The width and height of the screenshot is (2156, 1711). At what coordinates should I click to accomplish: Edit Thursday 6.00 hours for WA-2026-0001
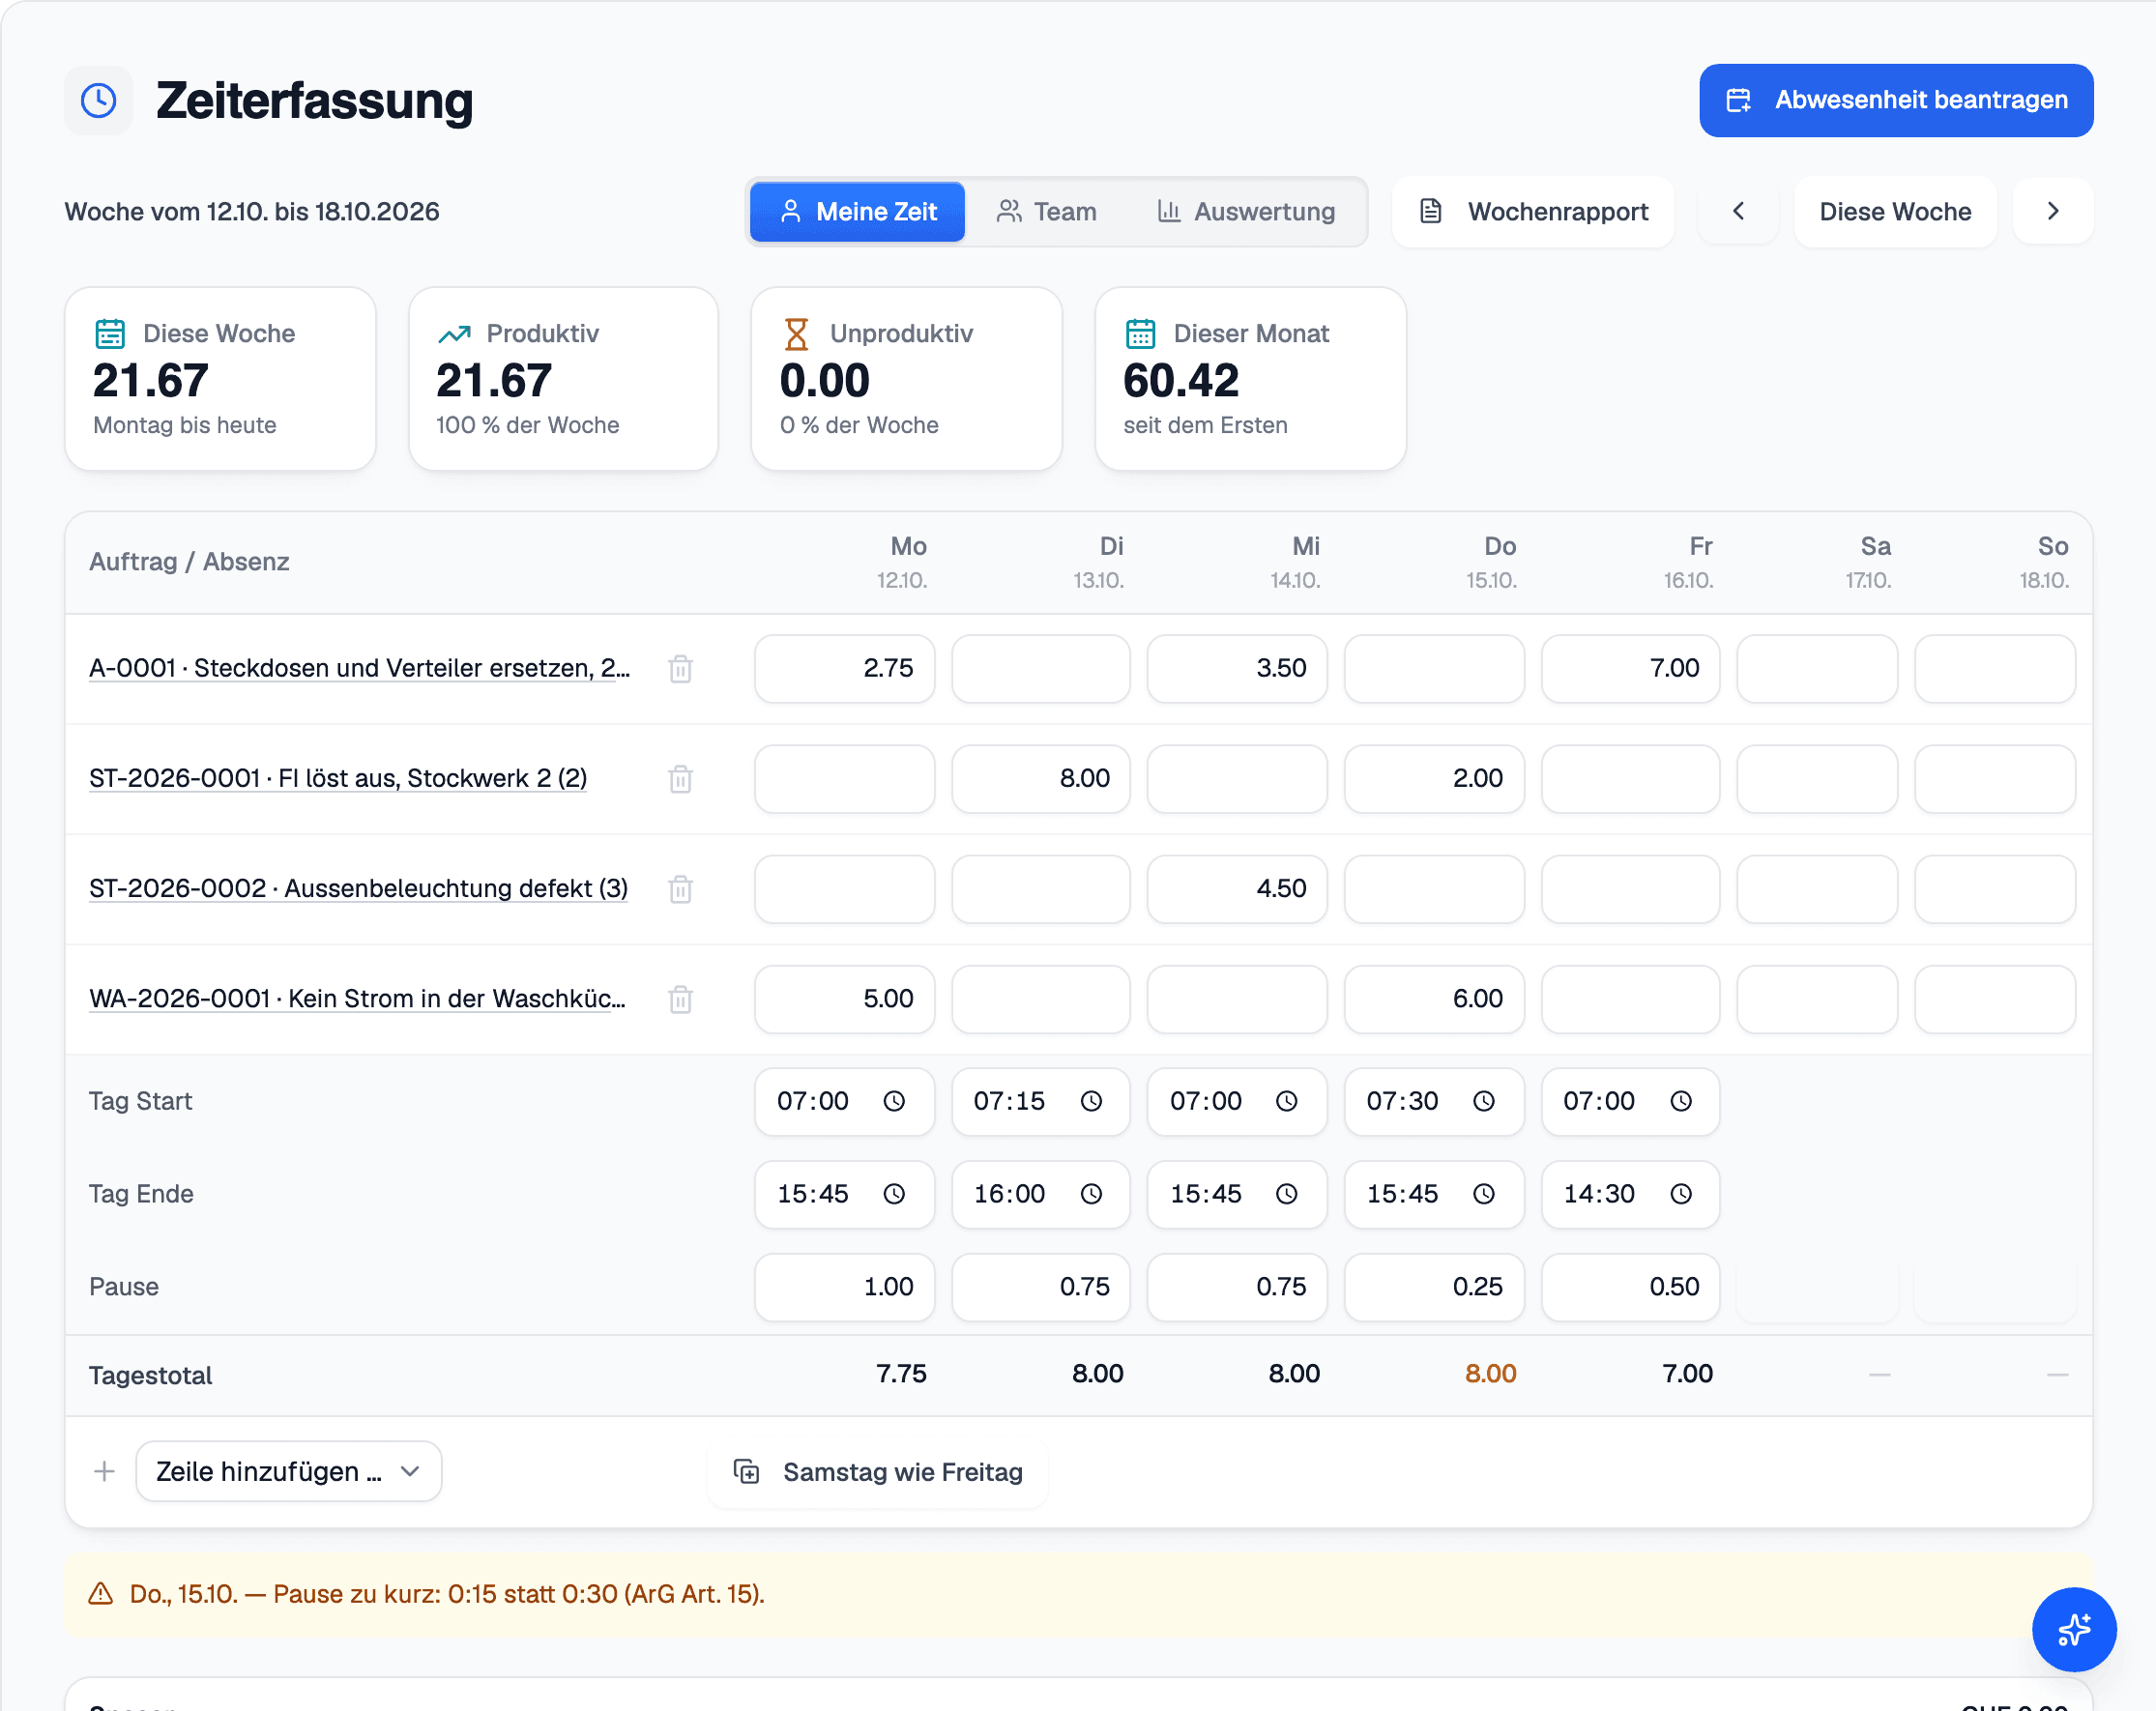tap(1434, 998)
